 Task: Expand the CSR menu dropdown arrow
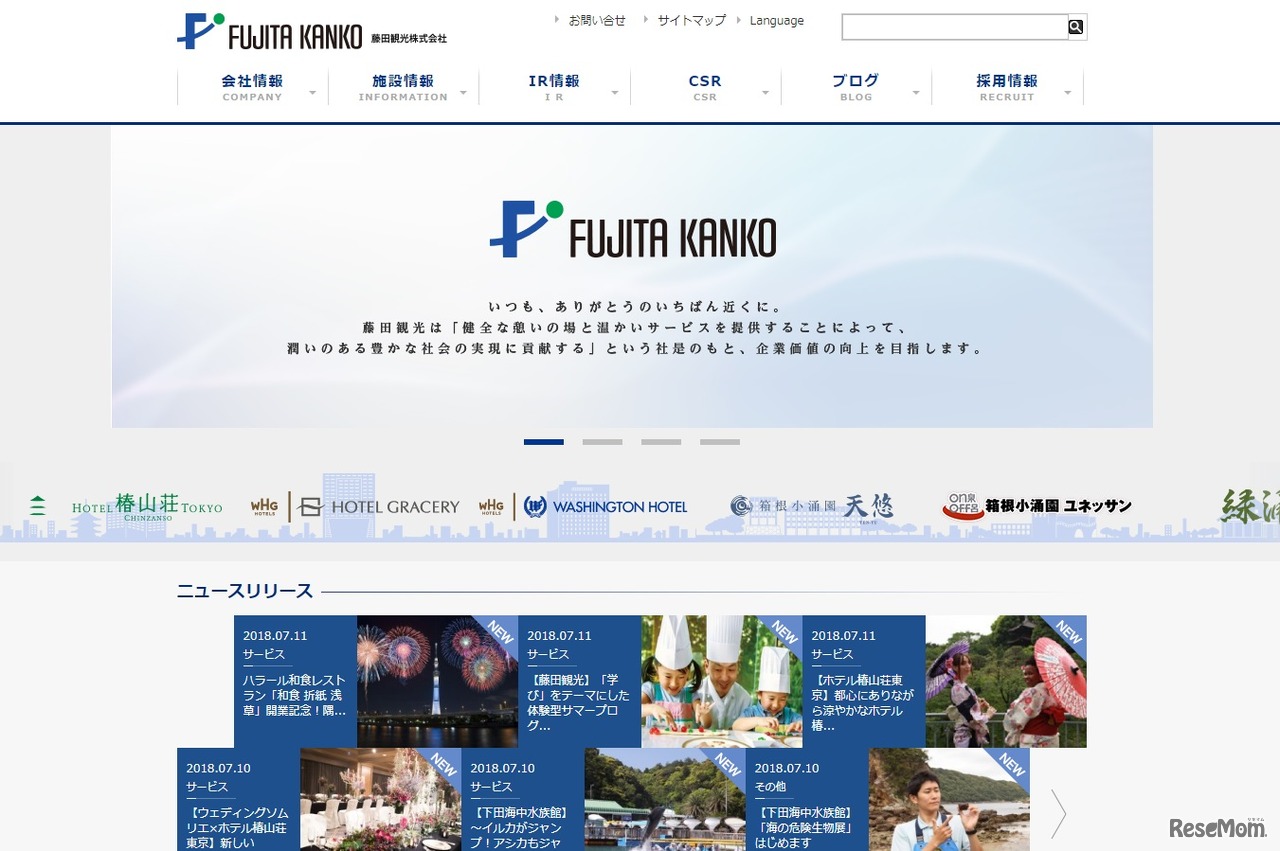[x=765, y=93]
